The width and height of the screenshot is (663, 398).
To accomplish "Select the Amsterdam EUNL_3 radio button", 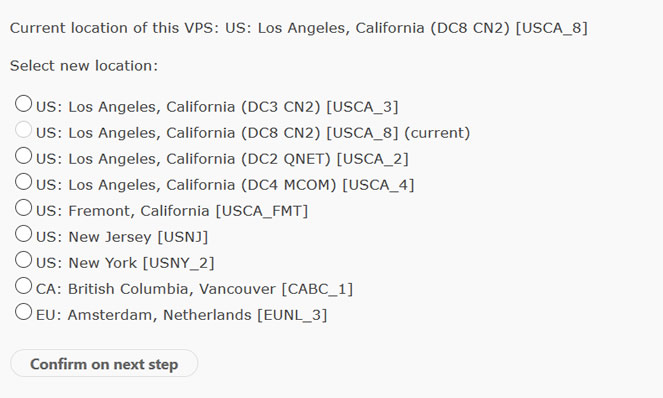I will [x=23, y=312].
